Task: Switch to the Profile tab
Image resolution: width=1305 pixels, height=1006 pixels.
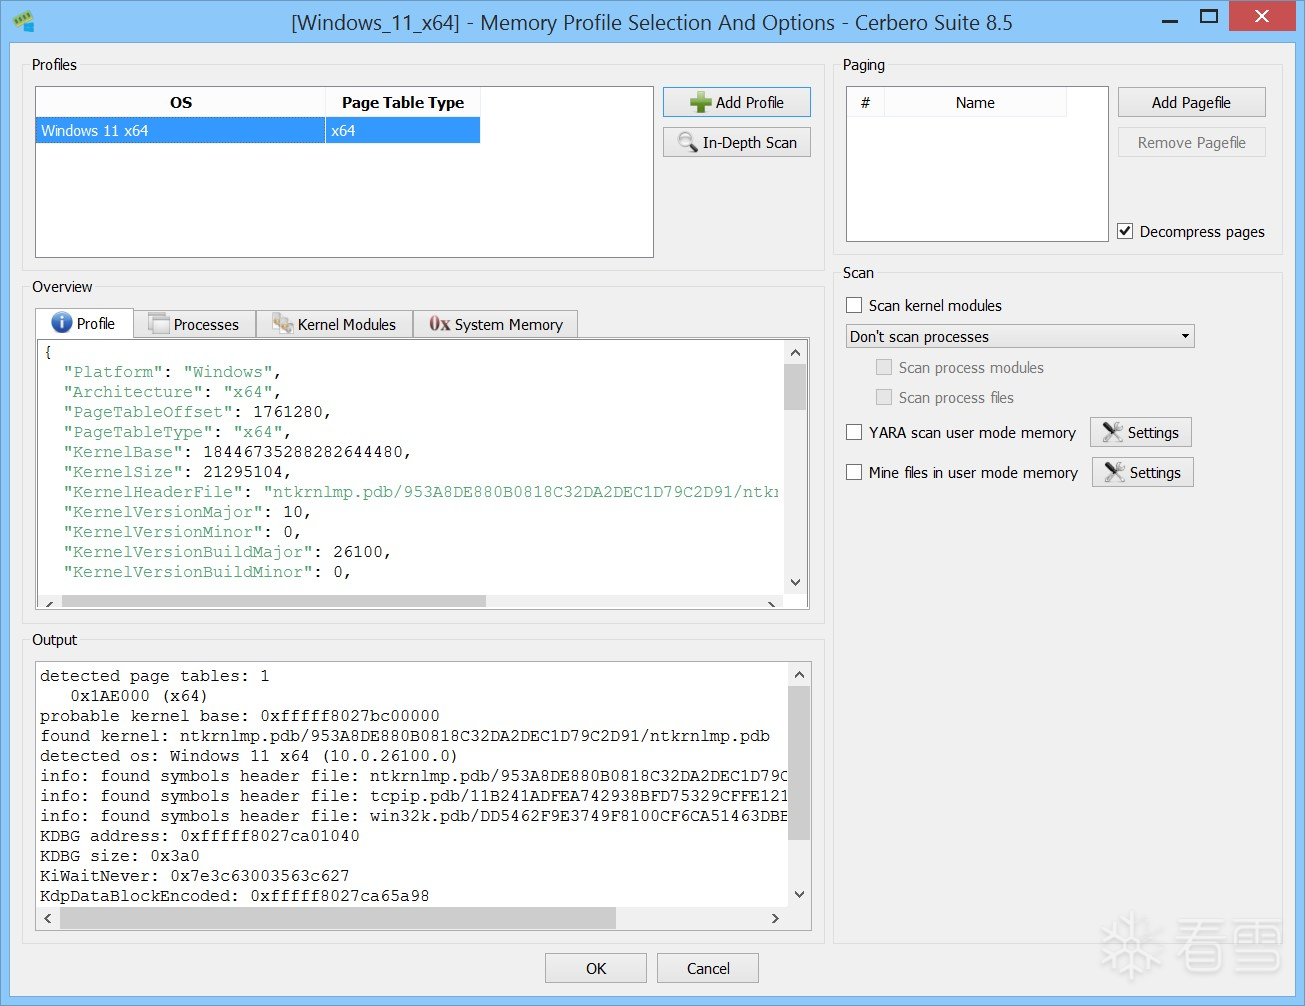Action: tap(84, 323)
